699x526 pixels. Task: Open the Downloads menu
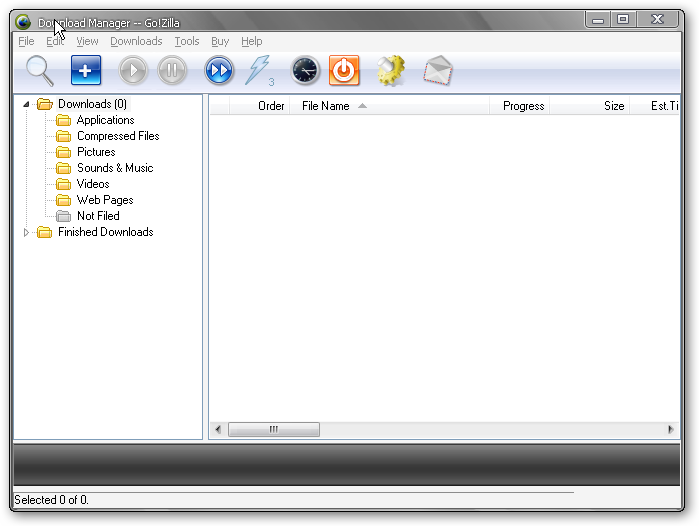coord(136,41)
